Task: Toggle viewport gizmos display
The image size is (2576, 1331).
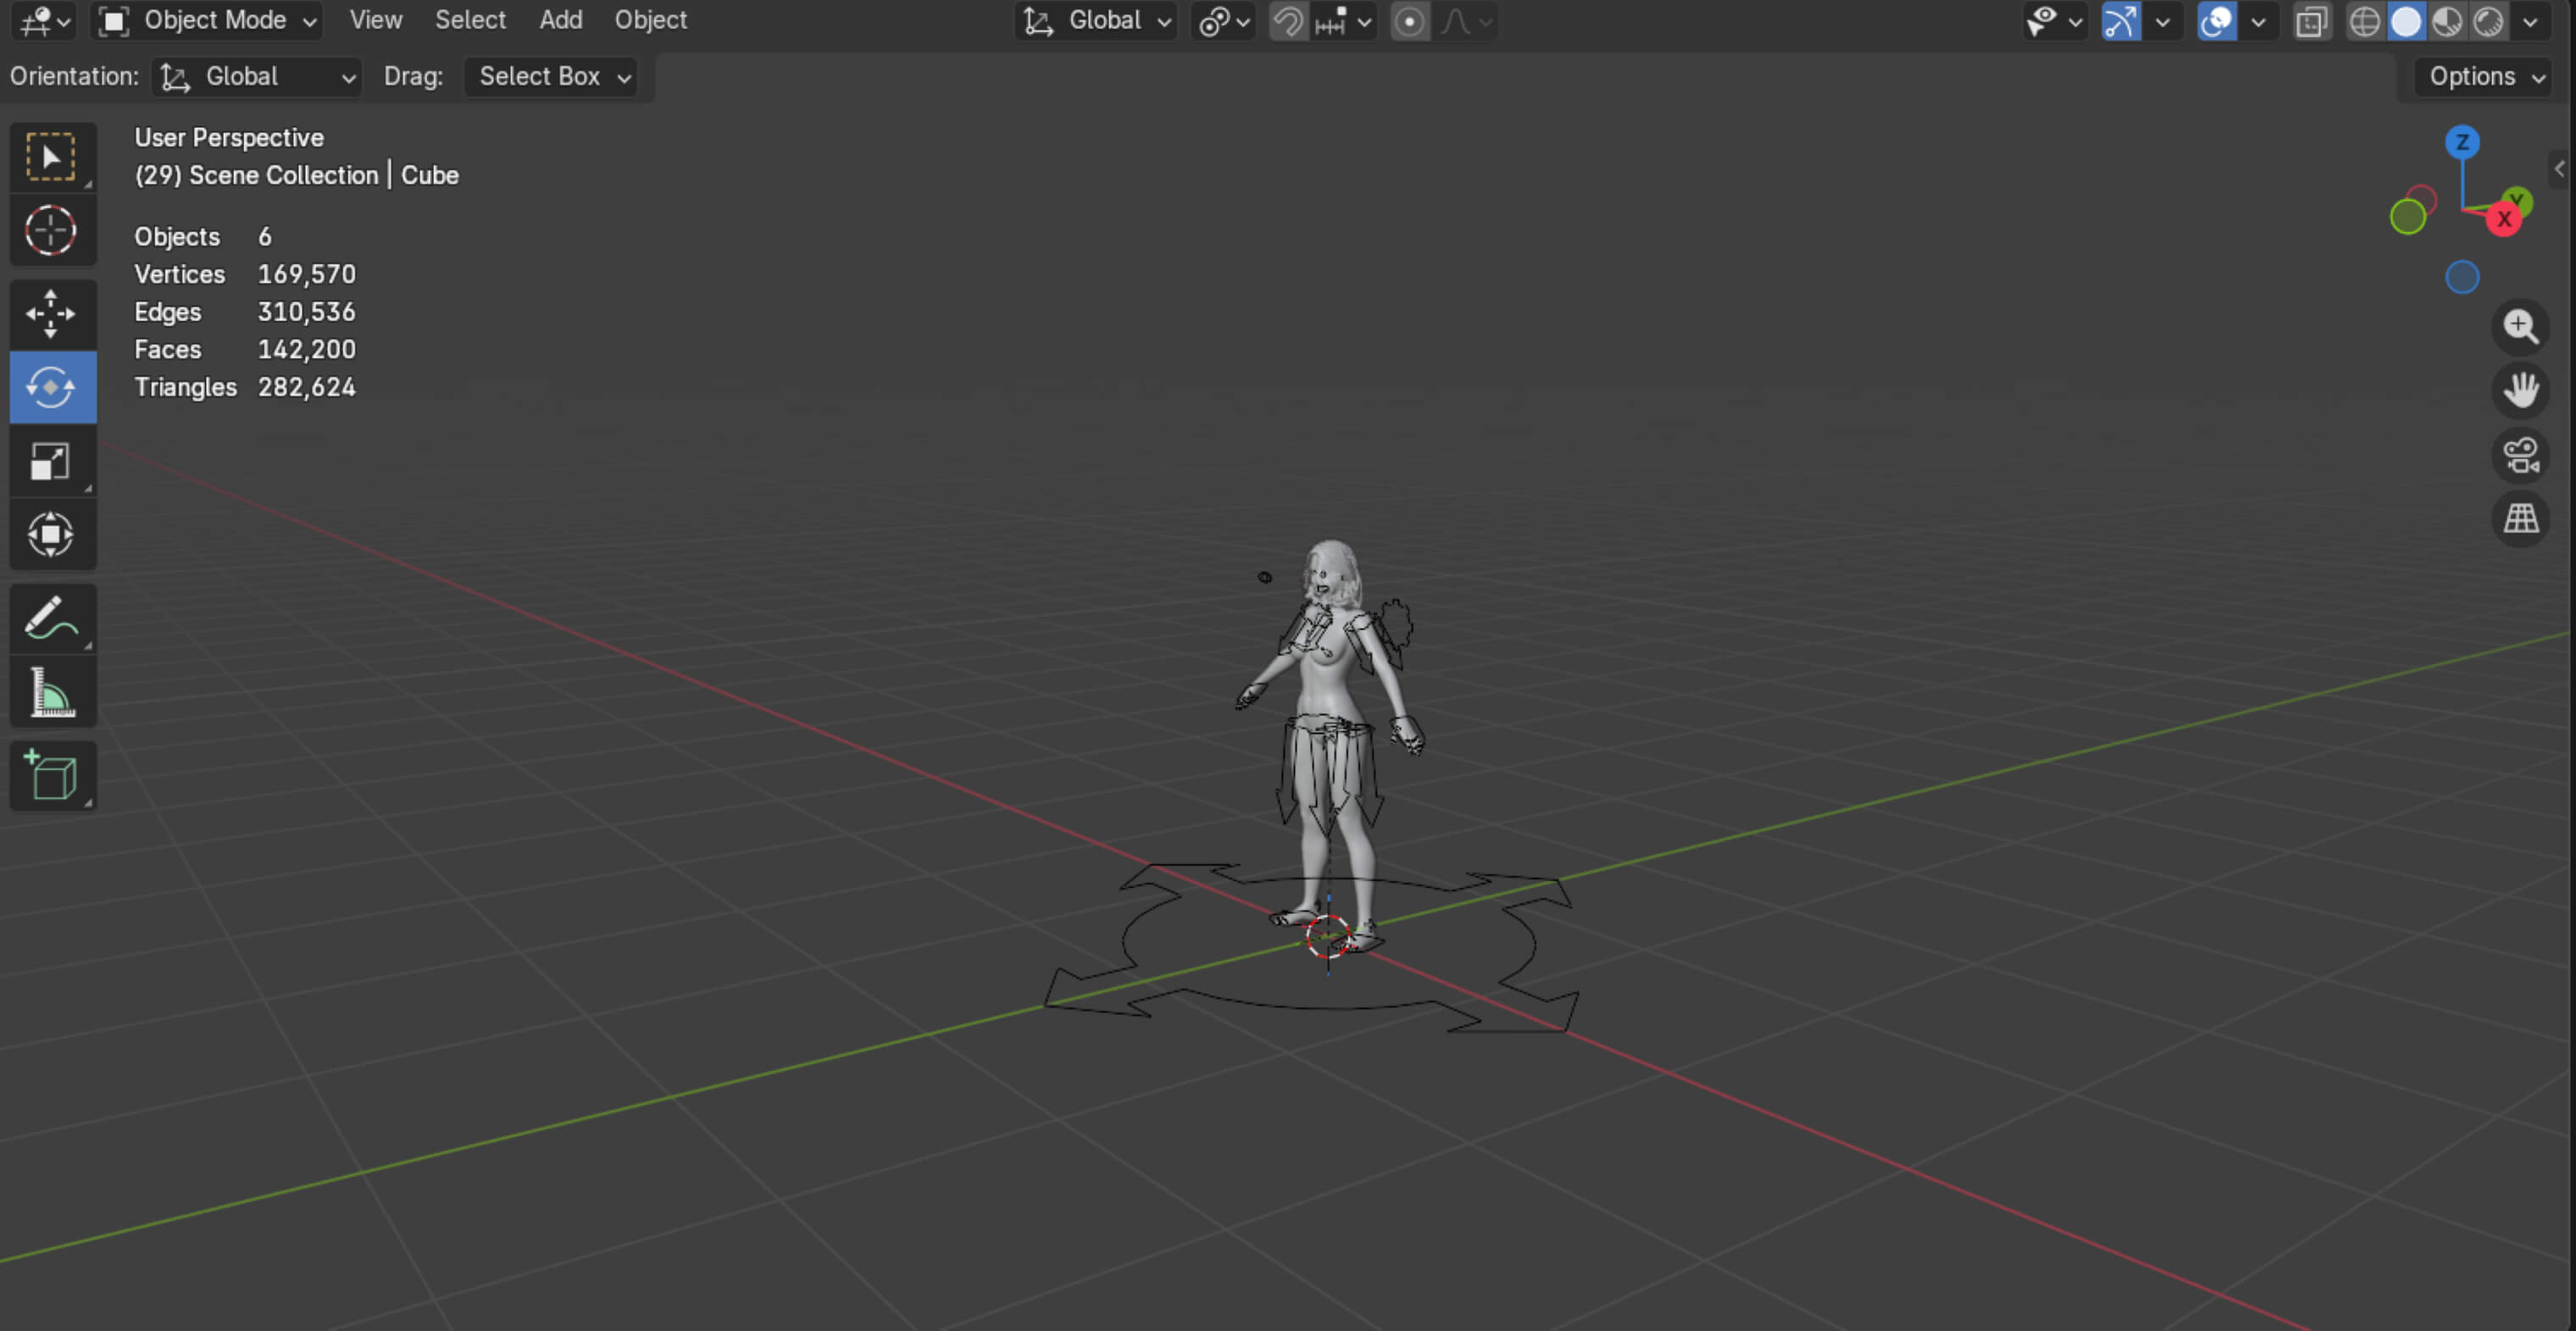Action: (2120, 21)
